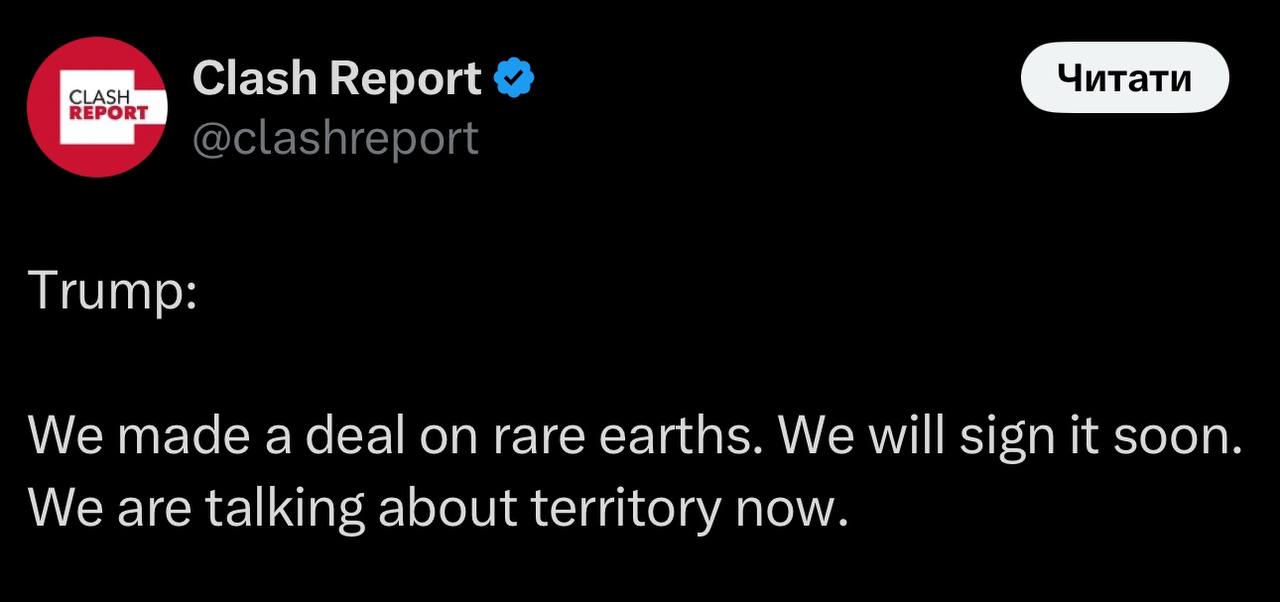Click the word "soon." ending the second line
This screenshot has height=602, width=1280.
click(1183, 435)
